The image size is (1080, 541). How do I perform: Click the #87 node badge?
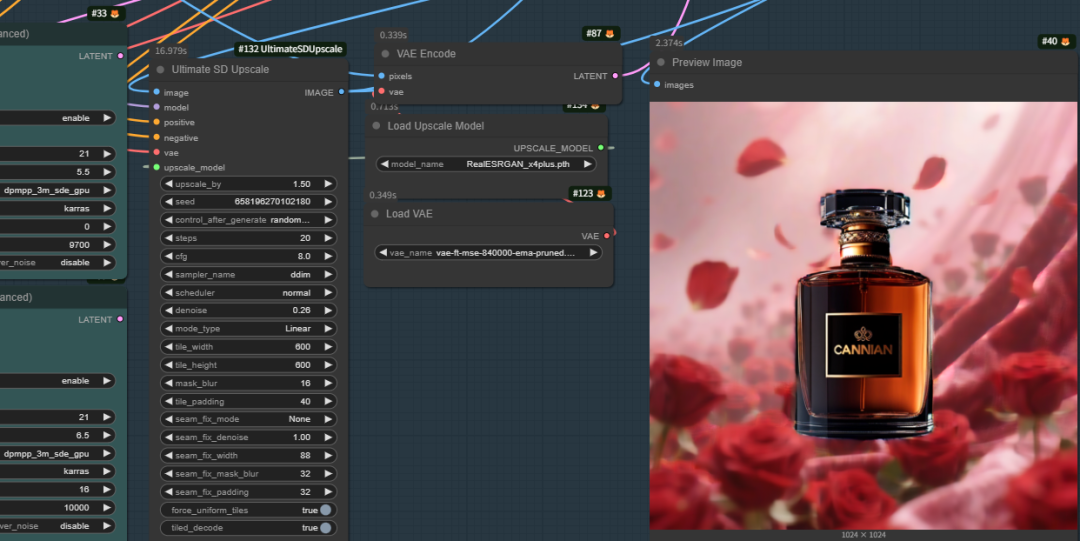pyautogui.click(x=599, y=33)
